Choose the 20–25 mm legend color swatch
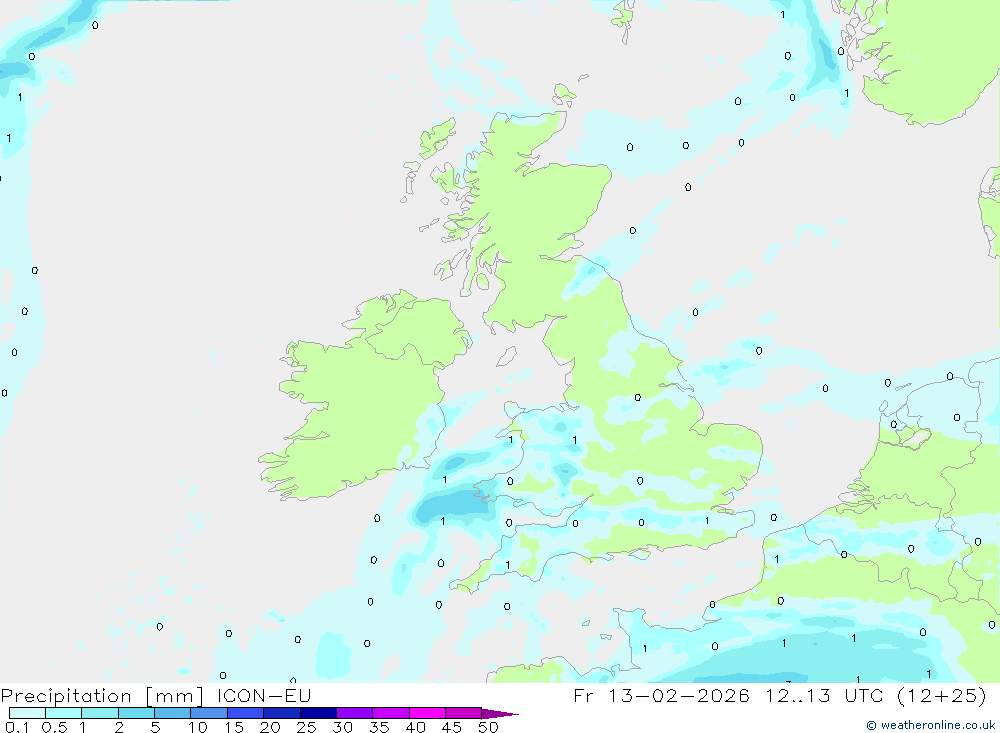This screenshot has height=733, width=1000. 282,713
